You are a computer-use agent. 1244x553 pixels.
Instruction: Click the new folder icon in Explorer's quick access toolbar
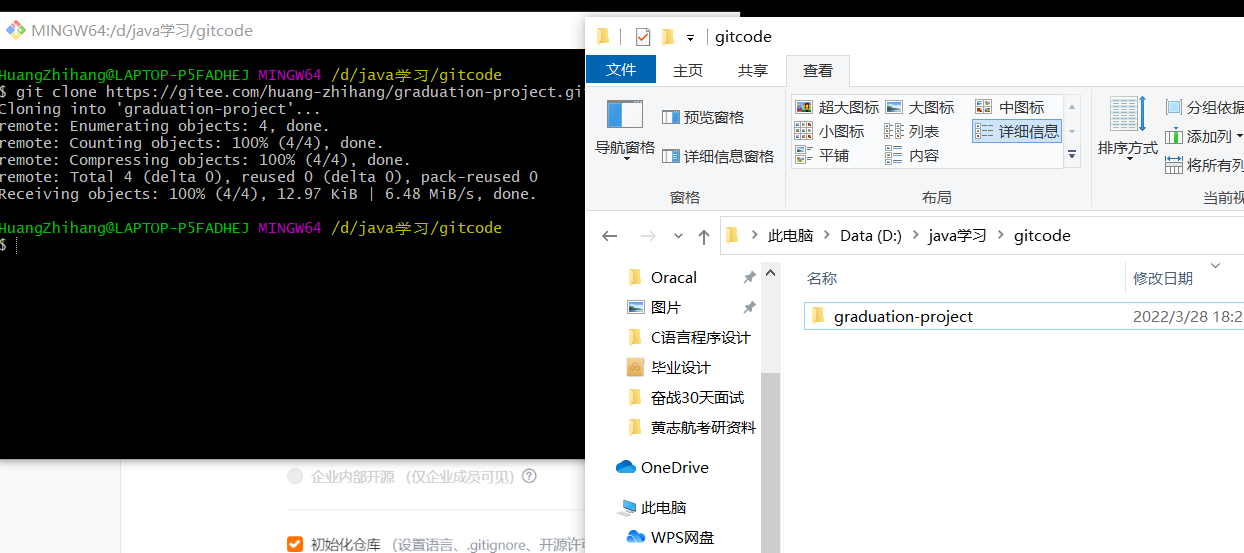(668, 37)
